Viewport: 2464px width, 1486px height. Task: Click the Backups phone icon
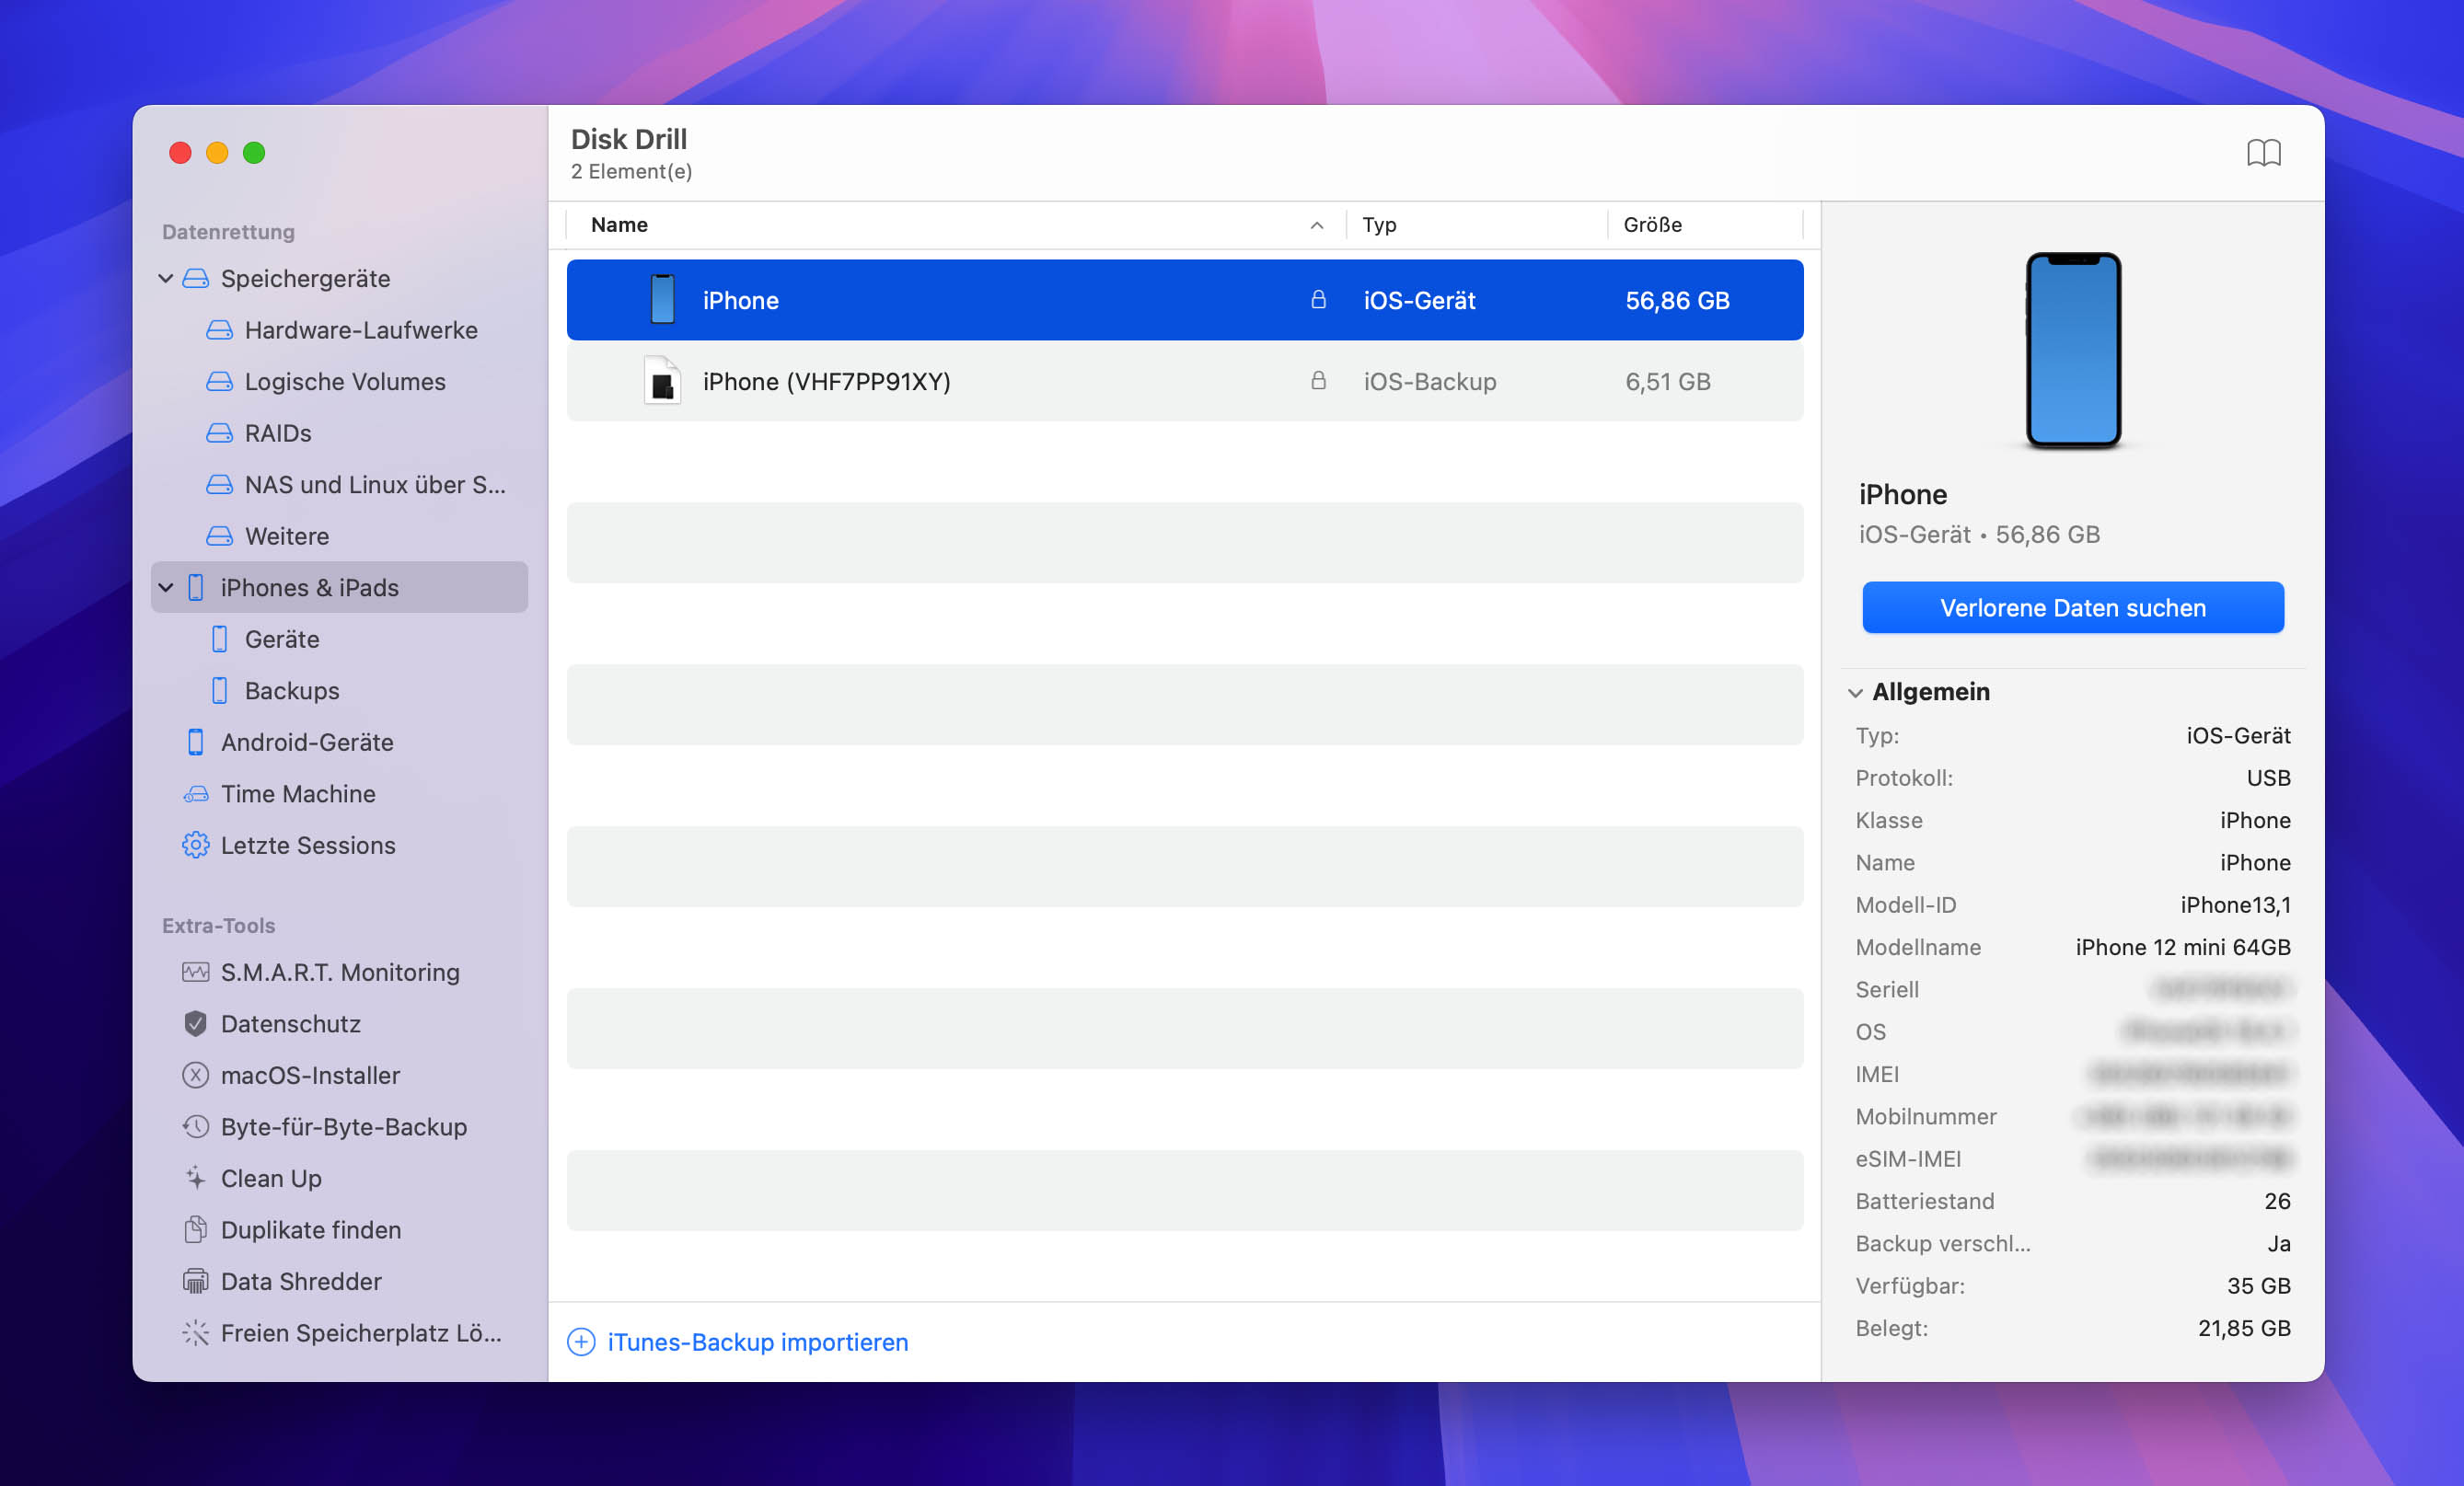click(x=219, y=691)
